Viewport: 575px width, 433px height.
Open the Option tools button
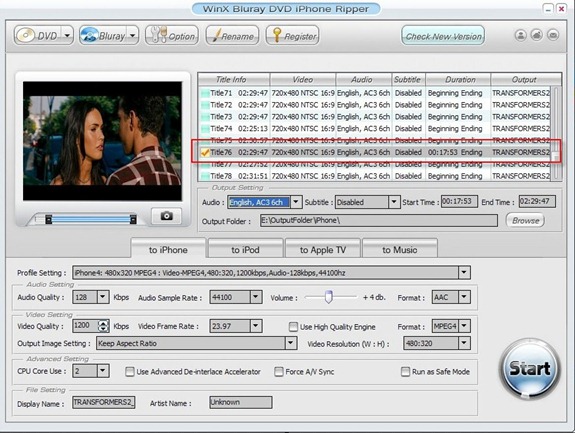tap(172, 36)
